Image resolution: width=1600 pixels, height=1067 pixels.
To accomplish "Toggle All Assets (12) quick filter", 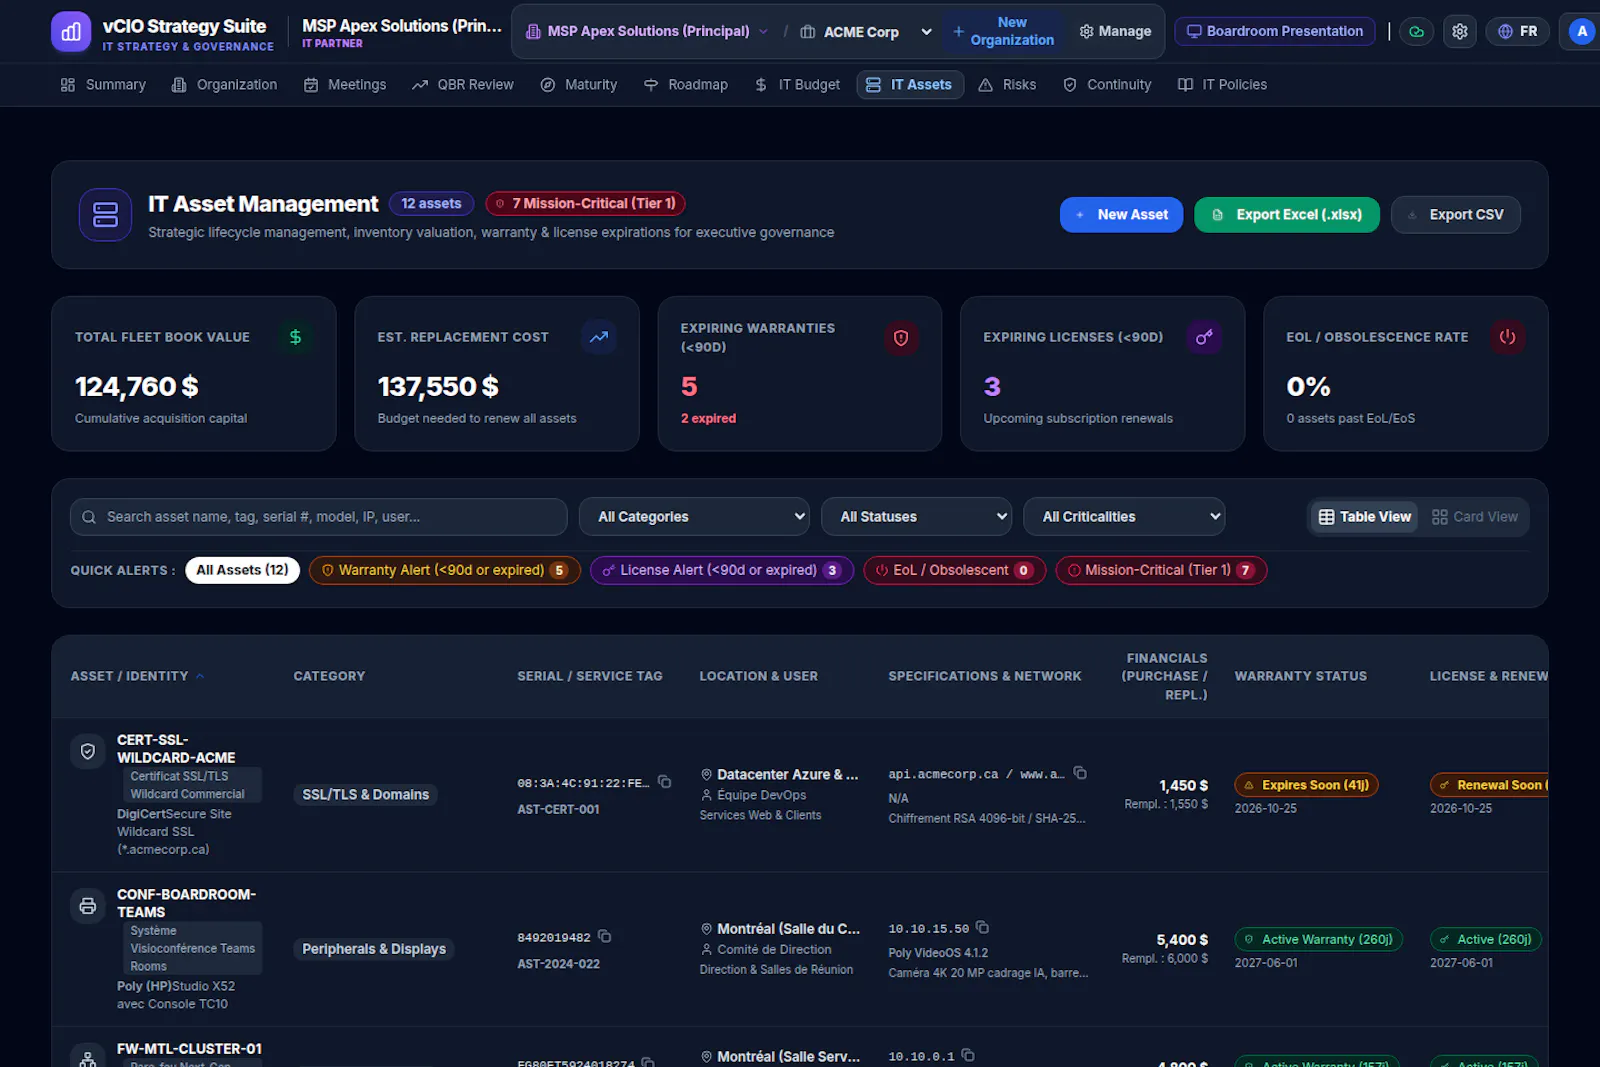I will click(x=242, y=570).
